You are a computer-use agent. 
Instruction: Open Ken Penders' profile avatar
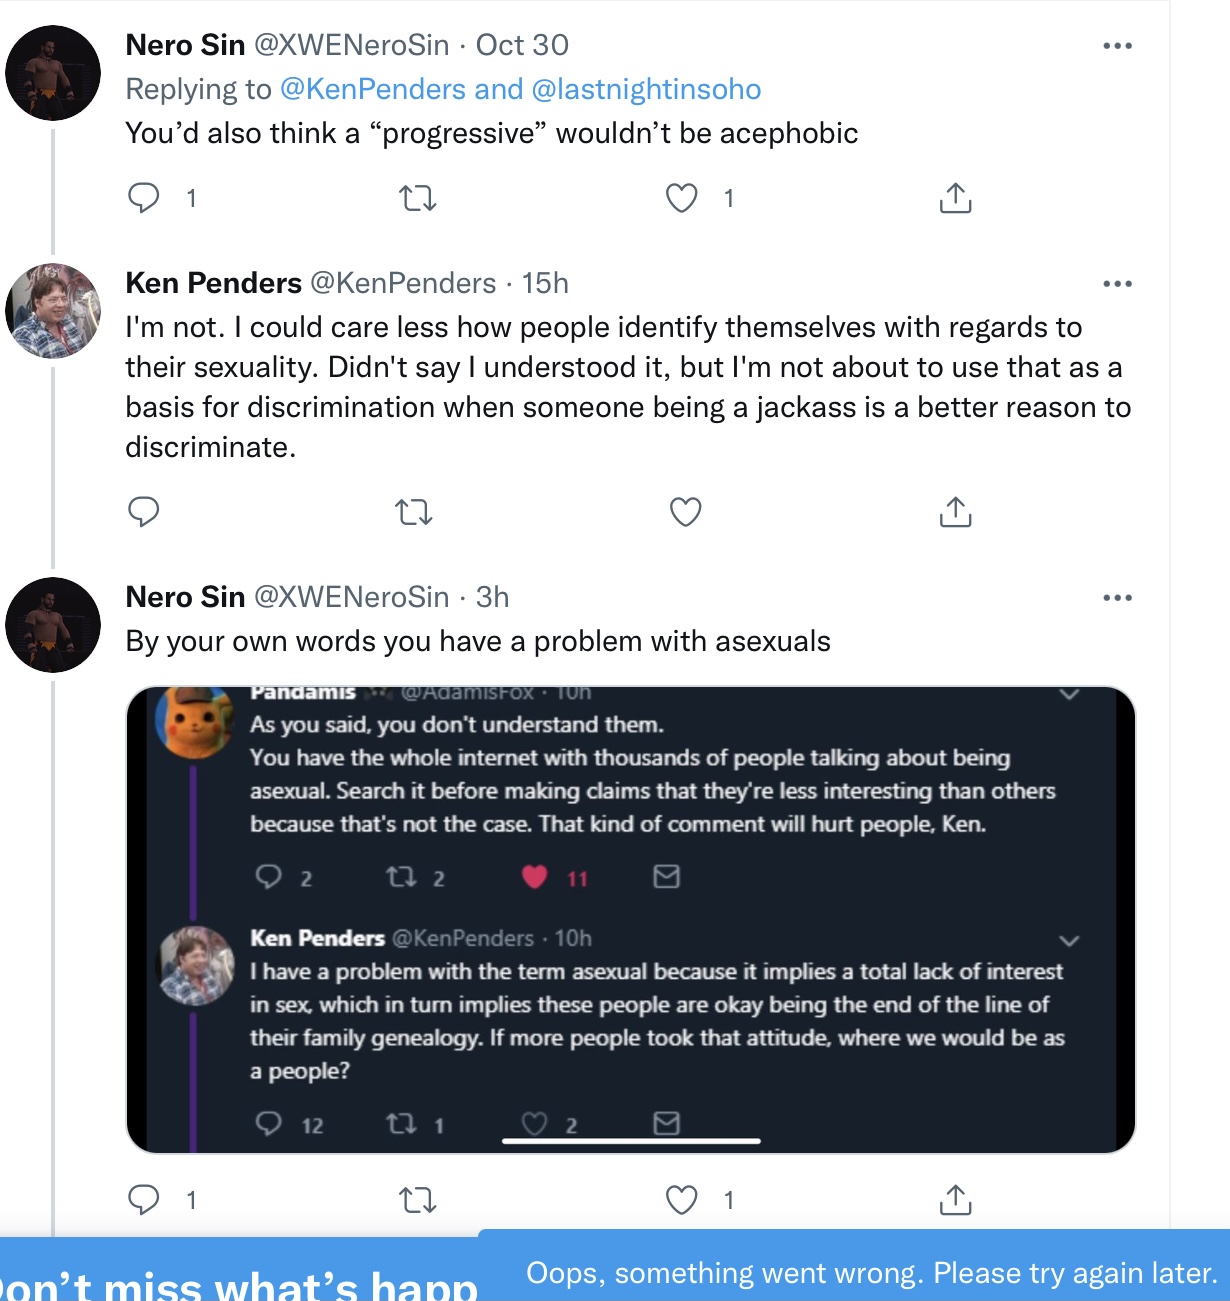point(53,311)
